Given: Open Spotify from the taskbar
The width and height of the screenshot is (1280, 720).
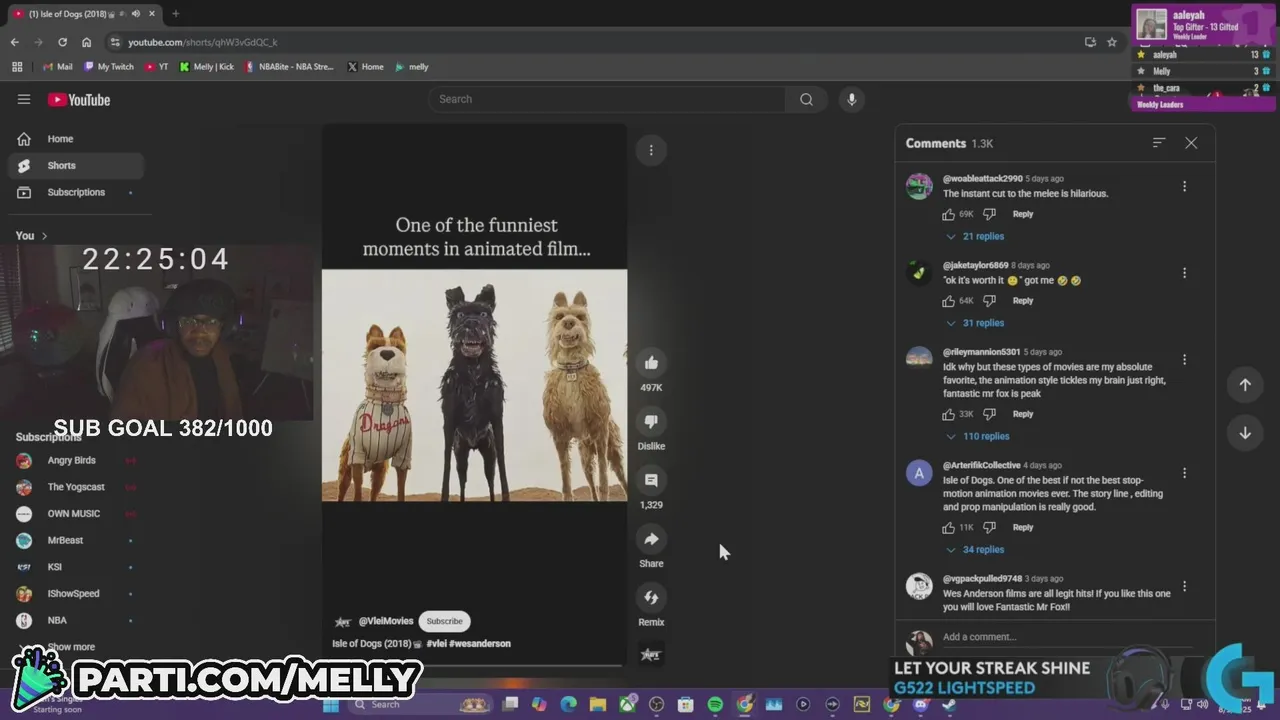Looking at the screenshot, I should (x=715, y=704).
